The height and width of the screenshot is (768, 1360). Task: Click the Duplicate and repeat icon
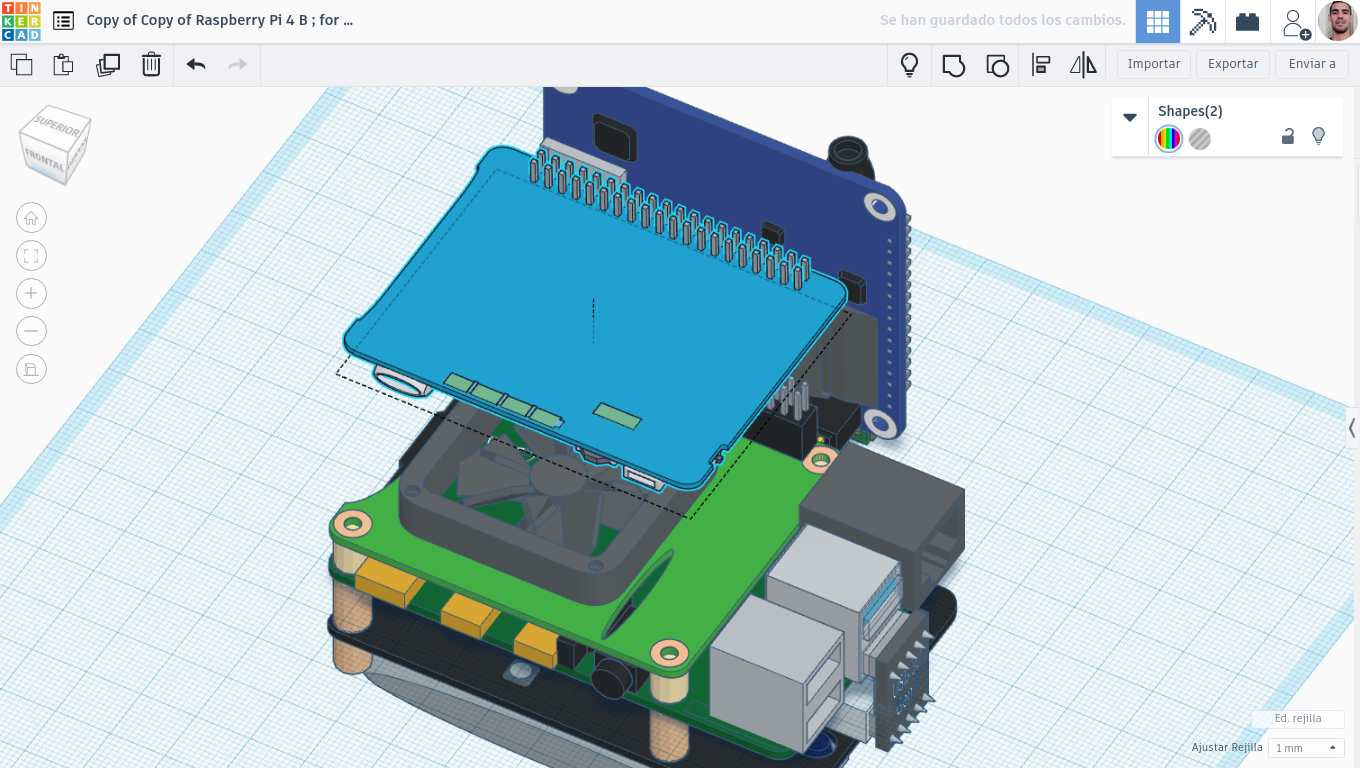[108, 65]
